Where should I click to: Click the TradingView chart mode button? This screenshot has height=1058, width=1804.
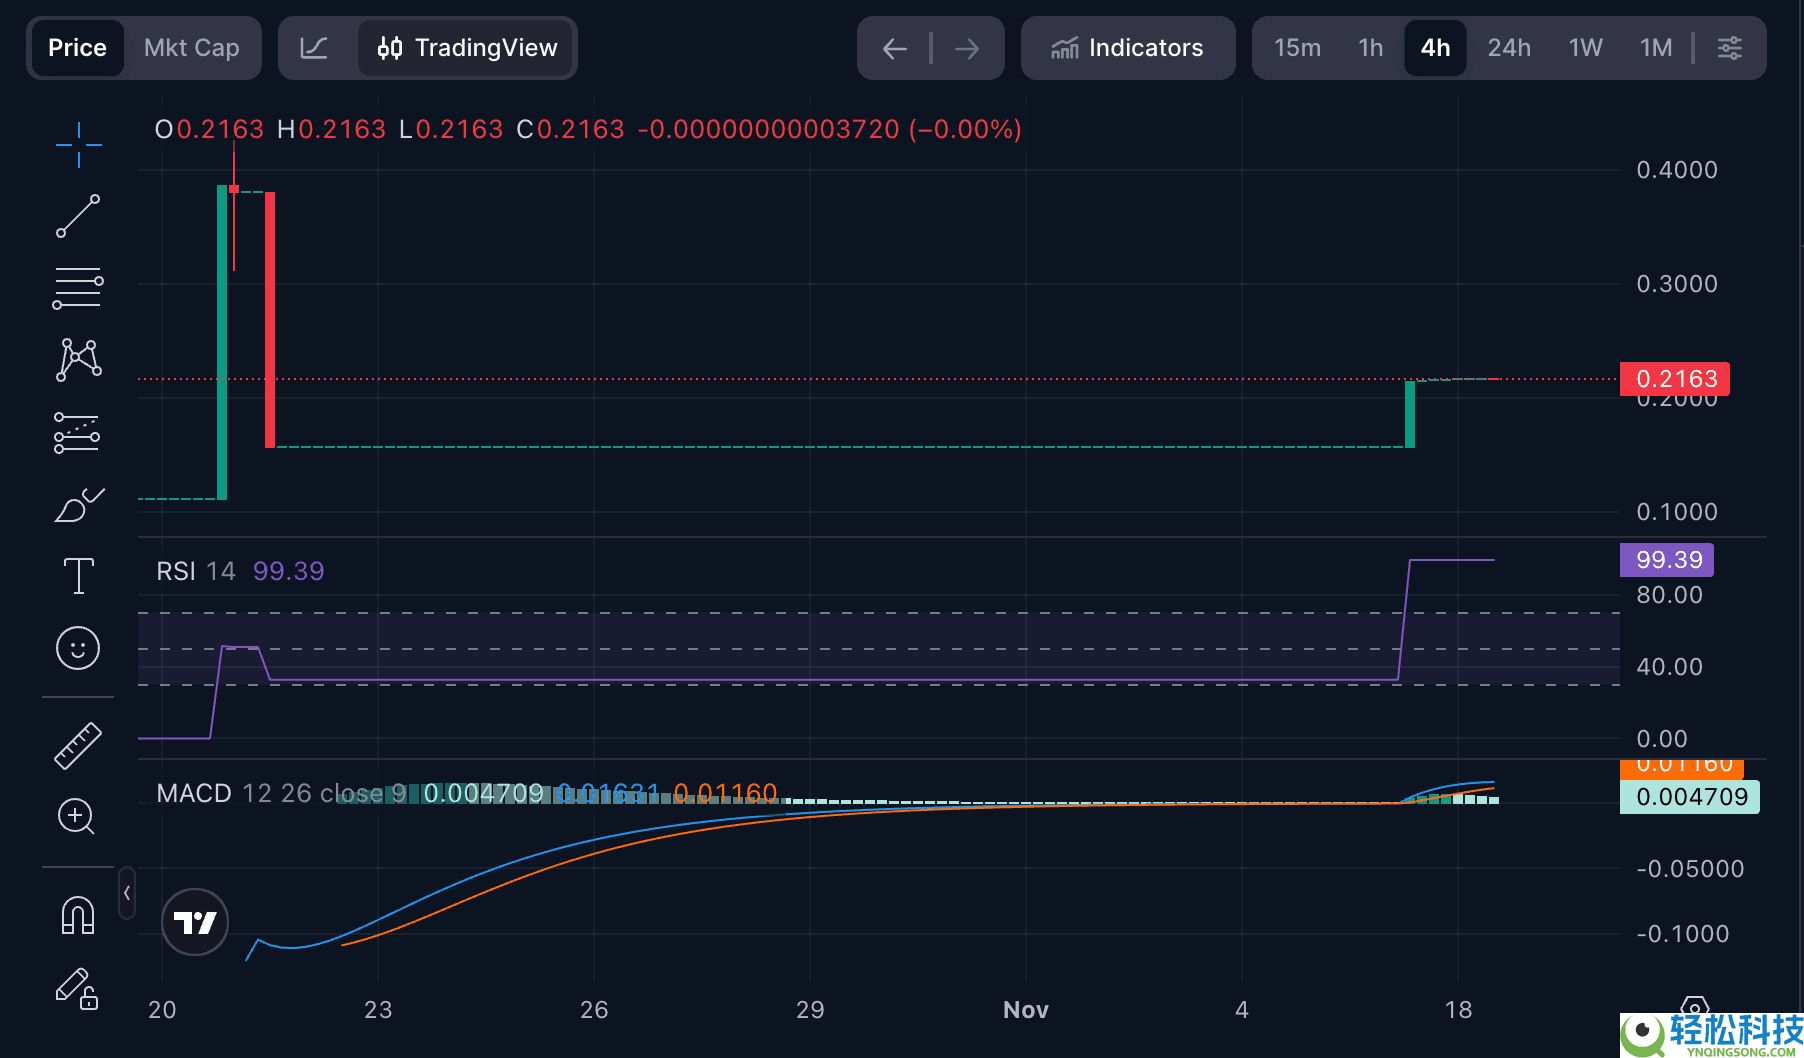point(467,48)
